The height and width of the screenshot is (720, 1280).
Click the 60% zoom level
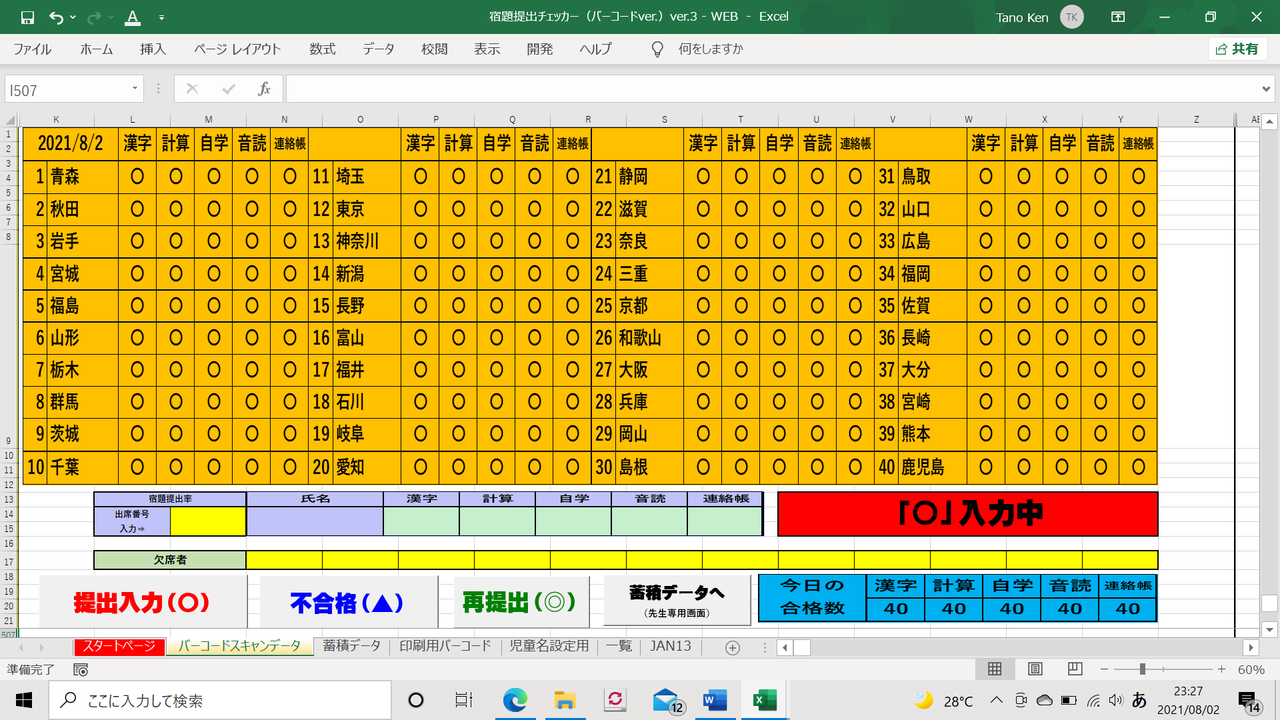tap(1250, 669)
